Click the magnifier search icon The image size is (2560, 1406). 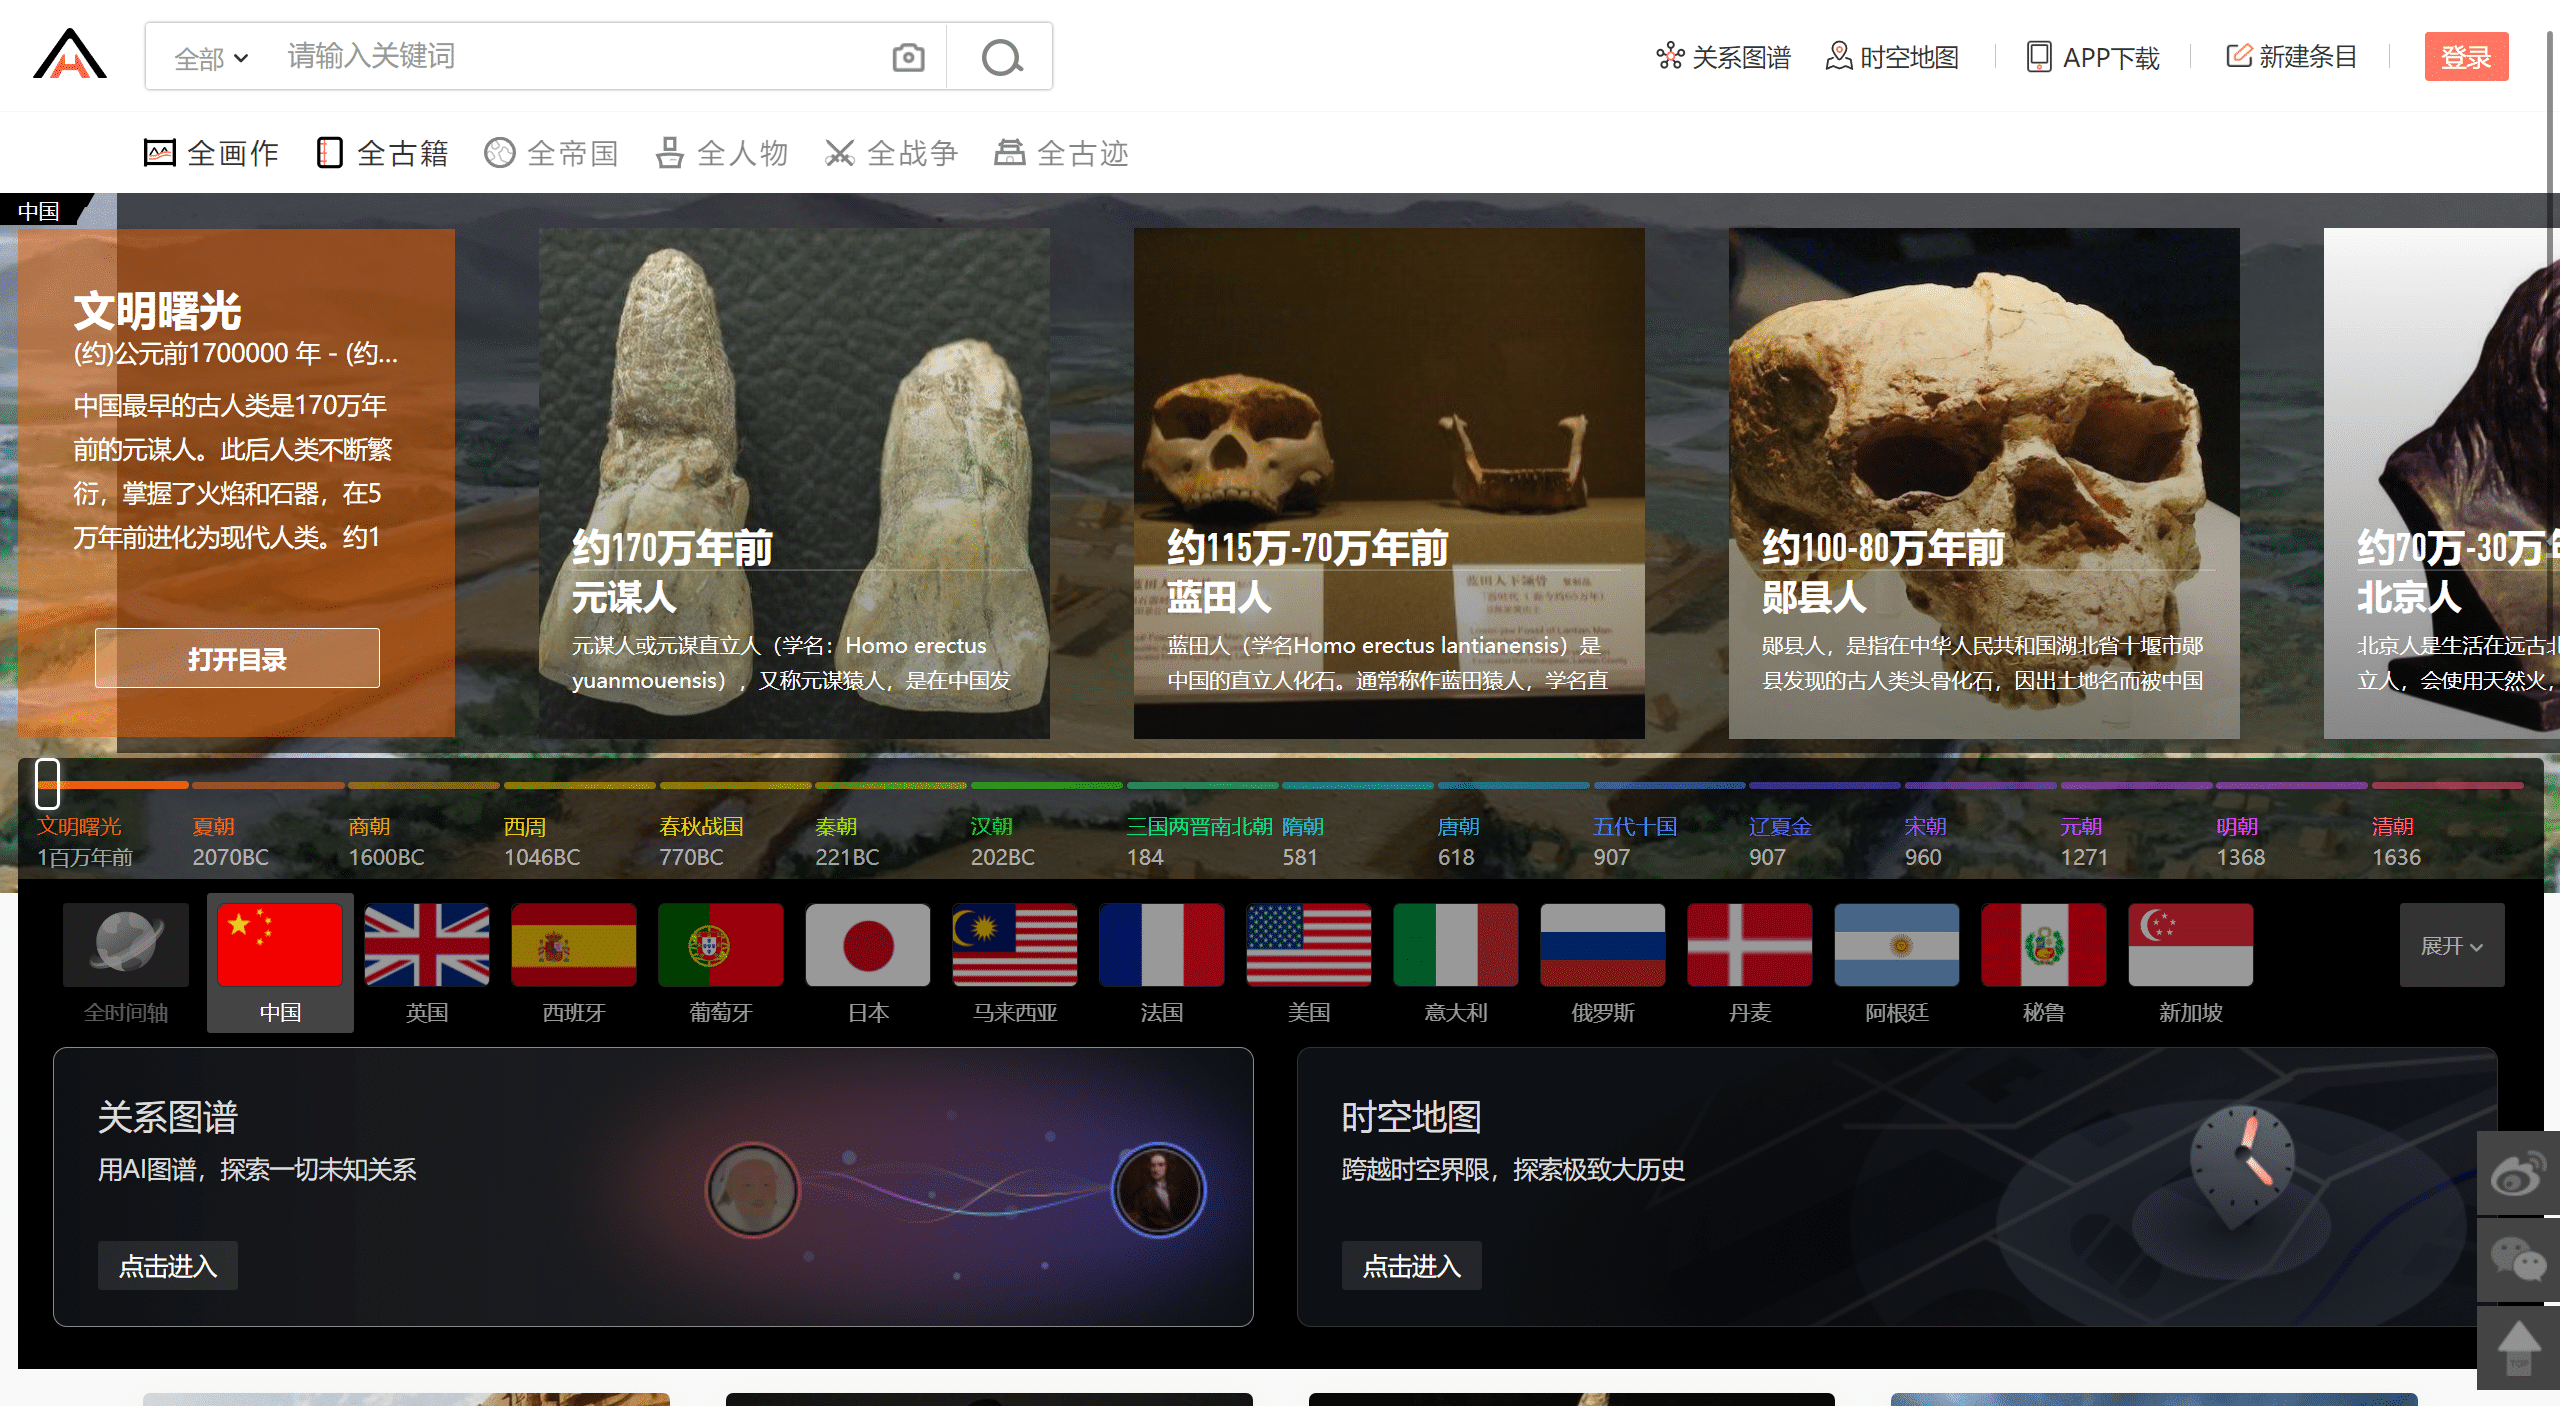[1001, 57]
